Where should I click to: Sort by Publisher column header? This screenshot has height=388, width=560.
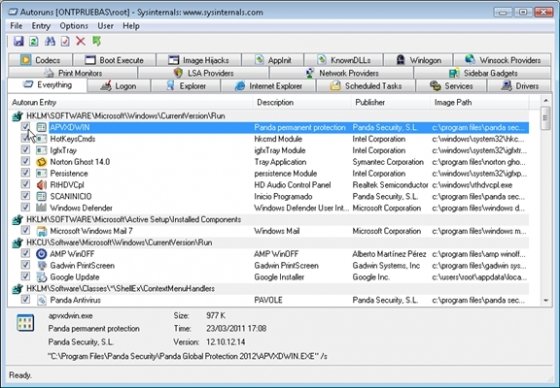point(391,103)
